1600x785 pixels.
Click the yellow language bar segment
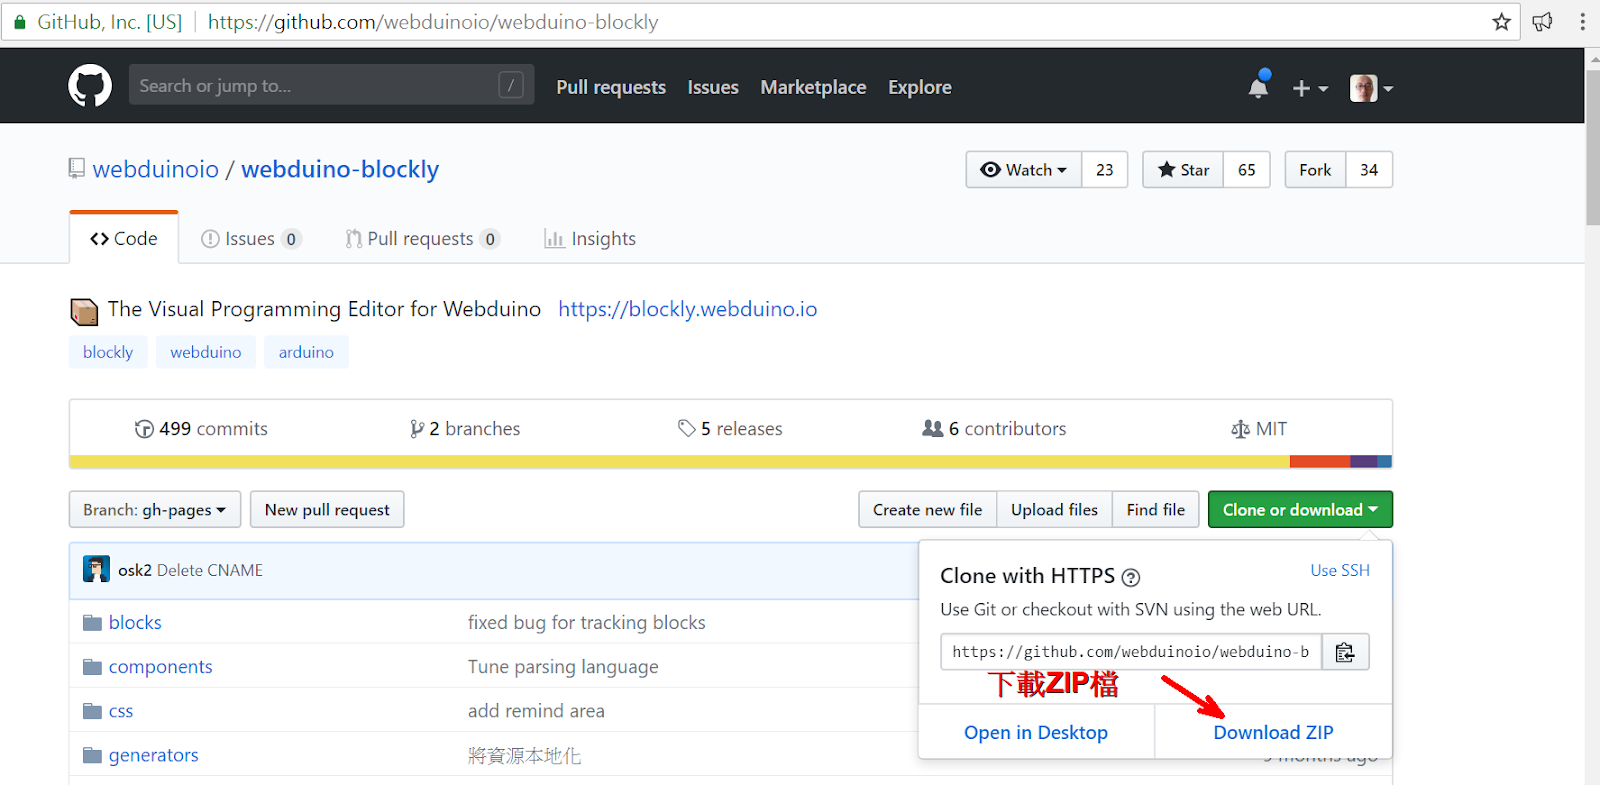coord(680,462)
